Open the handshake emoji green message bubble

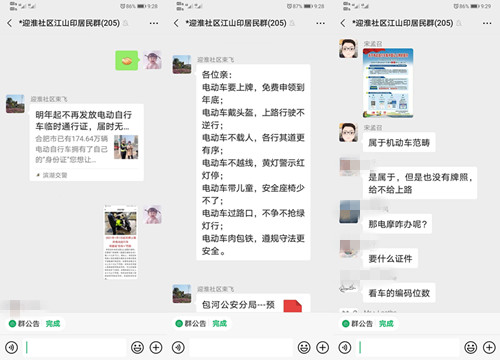127,60
